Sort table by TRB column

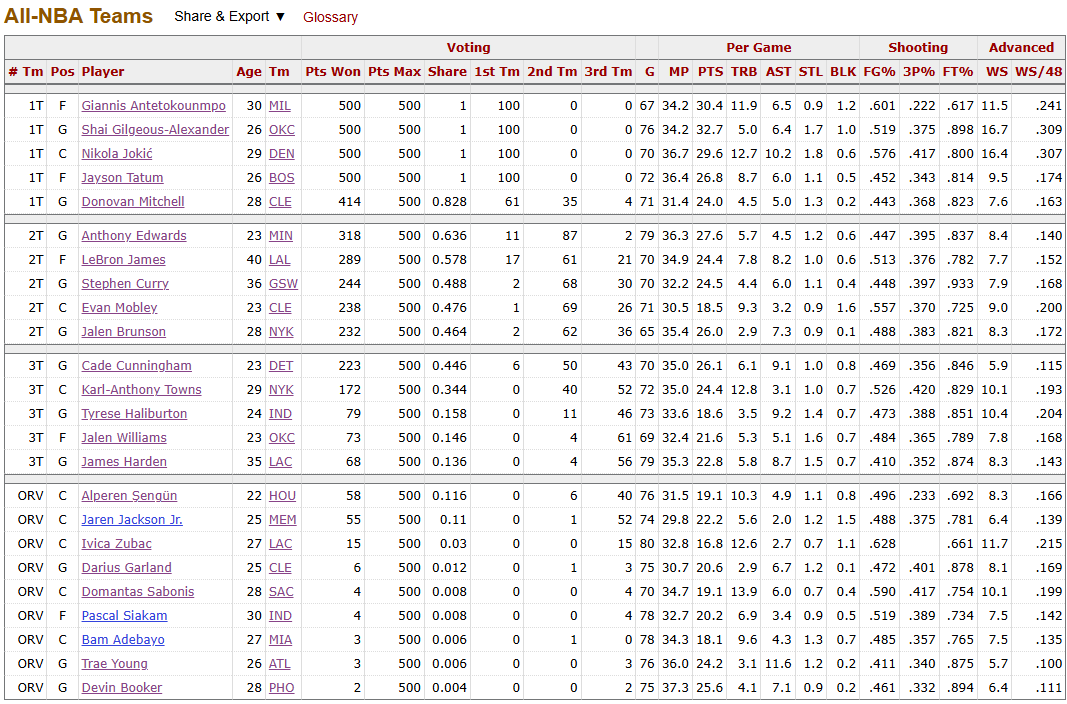pyautogui.click(x=744, y=71)
